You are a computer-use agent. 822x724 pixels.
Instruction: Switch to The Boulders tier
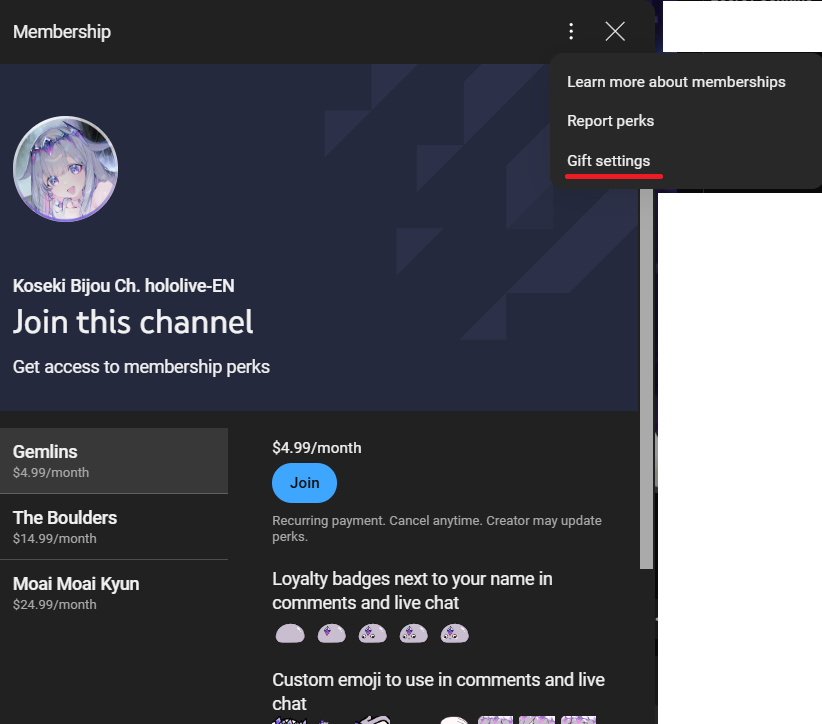point(114,527)
